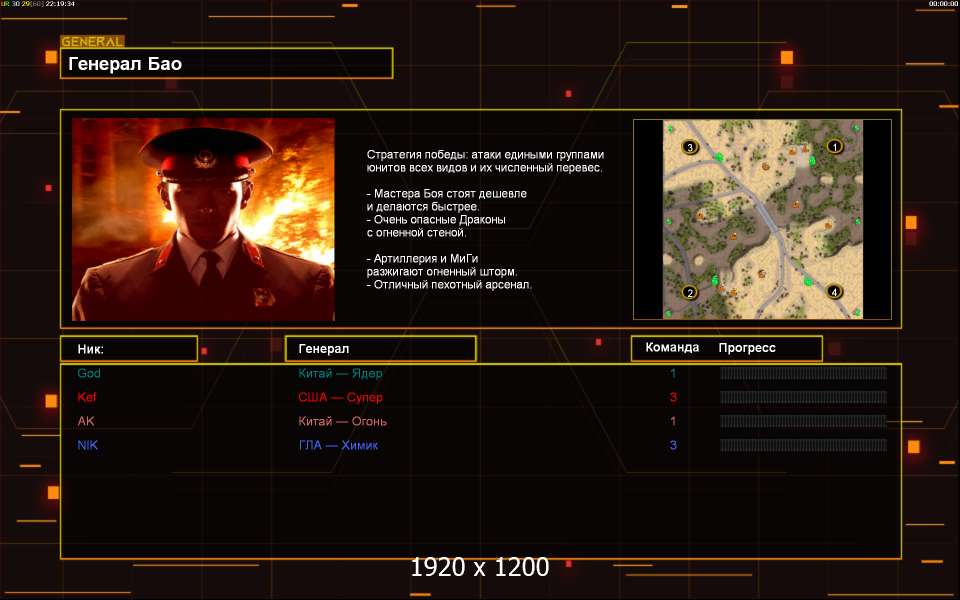Click the line 'Артиллерия и МиГи'

(x=422, y=258)
